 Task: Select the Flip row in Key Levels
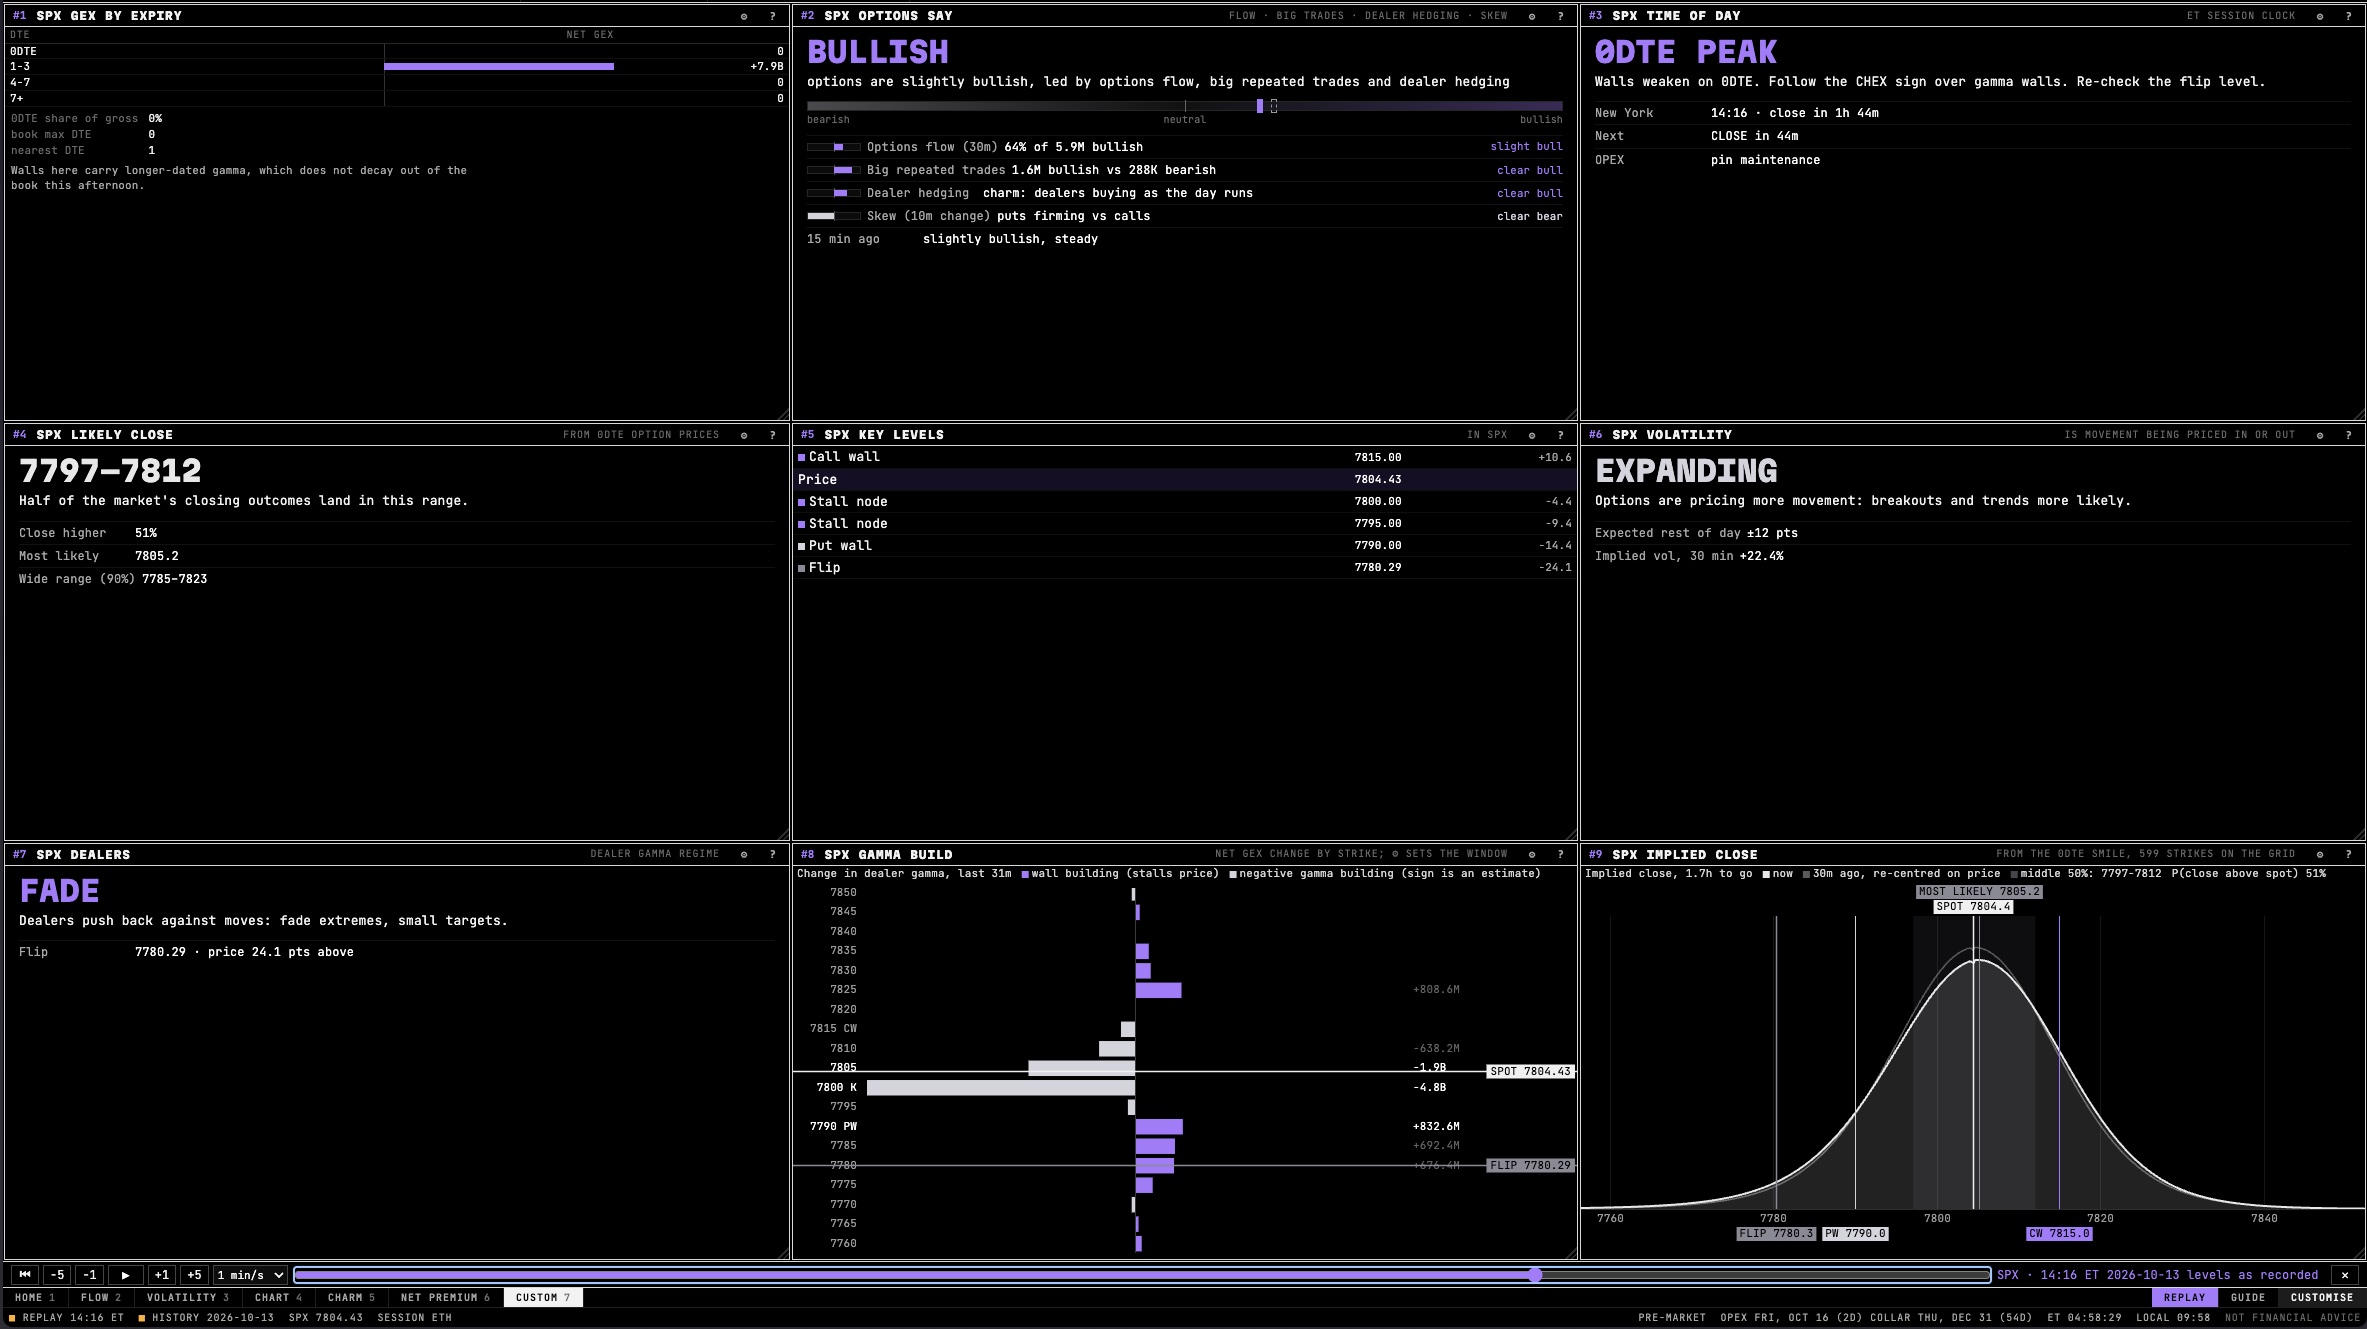coord(1185,568)
